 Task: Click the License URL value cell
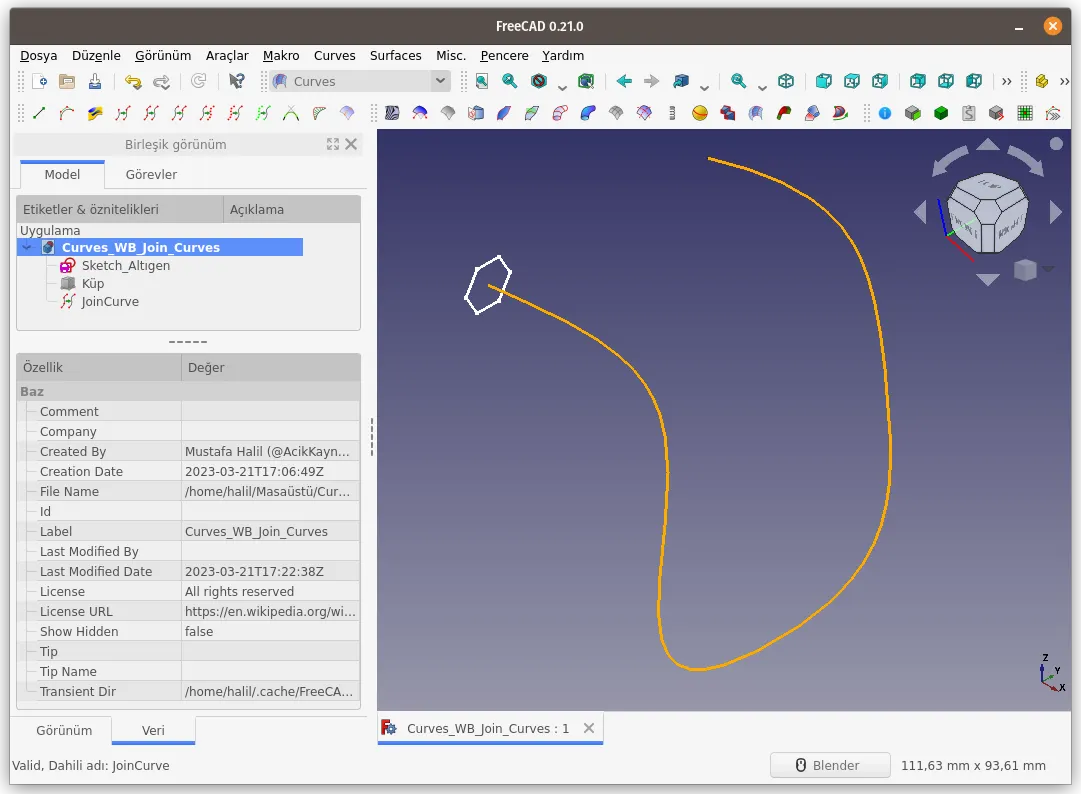270,612
